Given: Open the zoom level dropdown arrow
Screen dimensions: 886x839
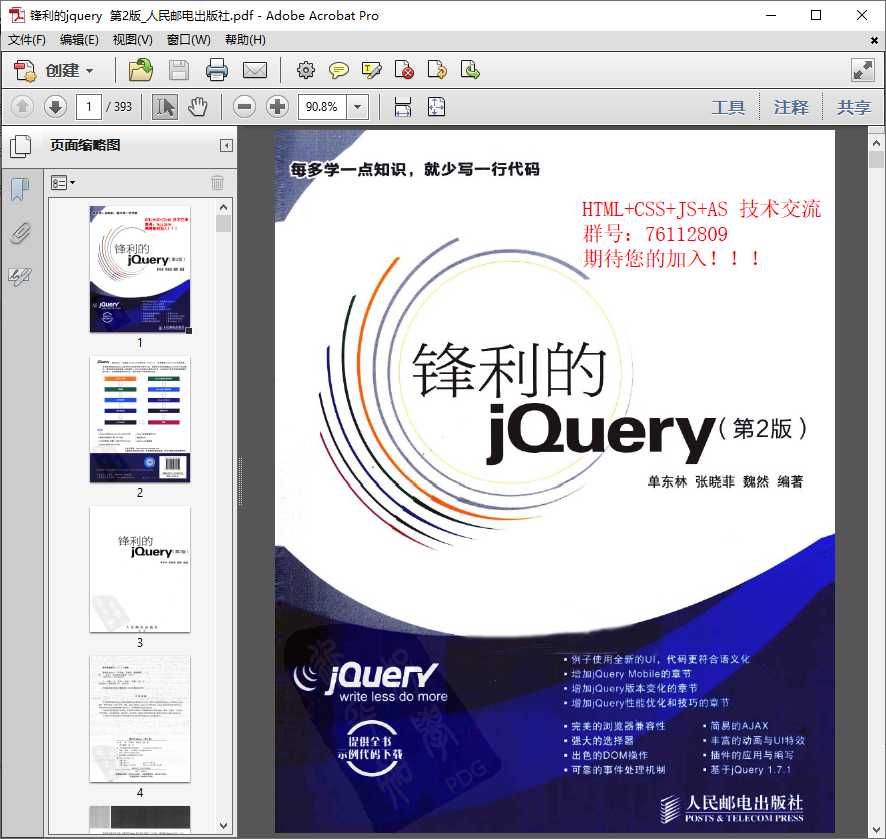Looking at the screenshot, I should [x=357, y=107].
